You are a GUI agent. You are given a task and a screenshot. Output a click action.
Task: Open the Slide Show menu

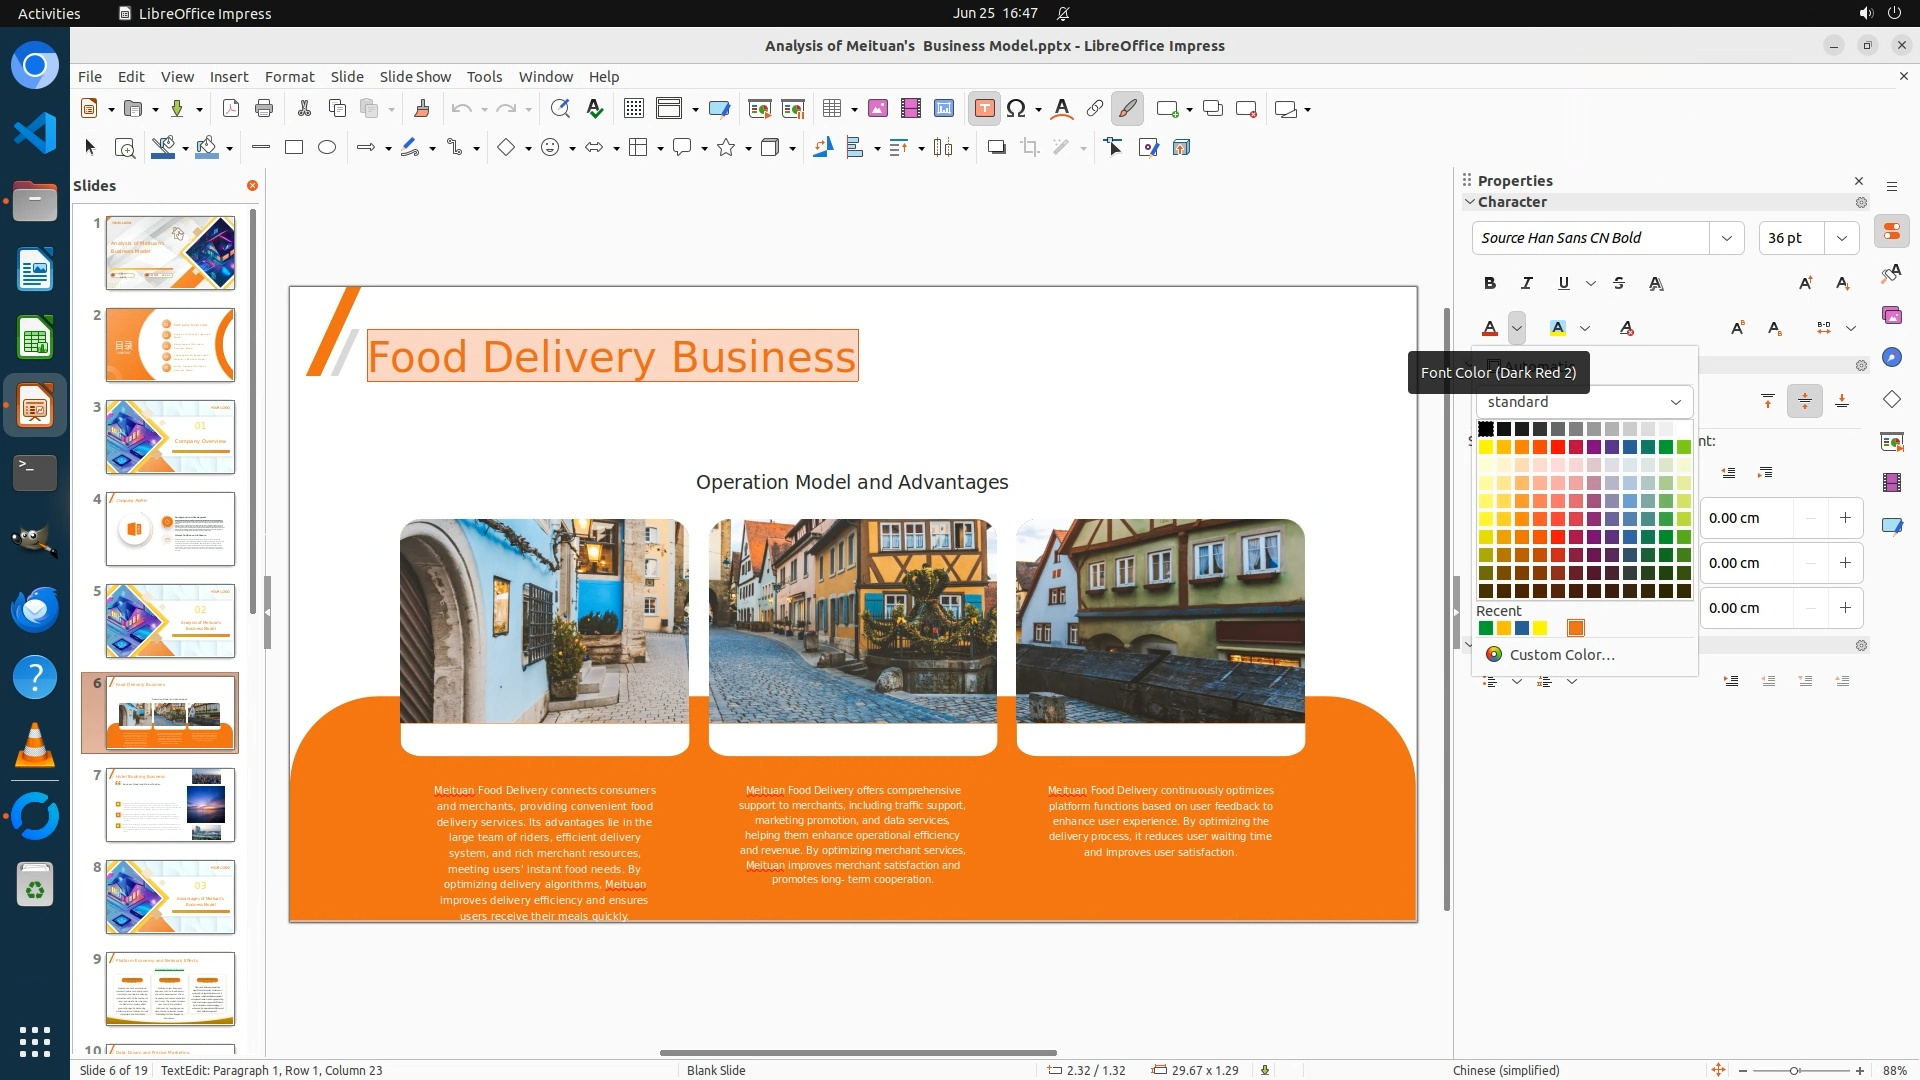[414, 77]
